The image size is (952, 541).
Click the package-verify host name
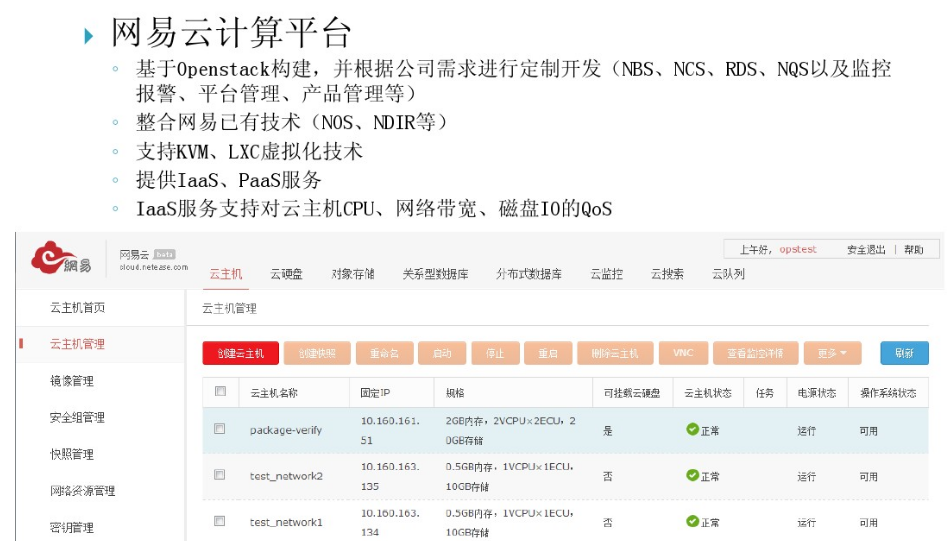coord(286,430)
